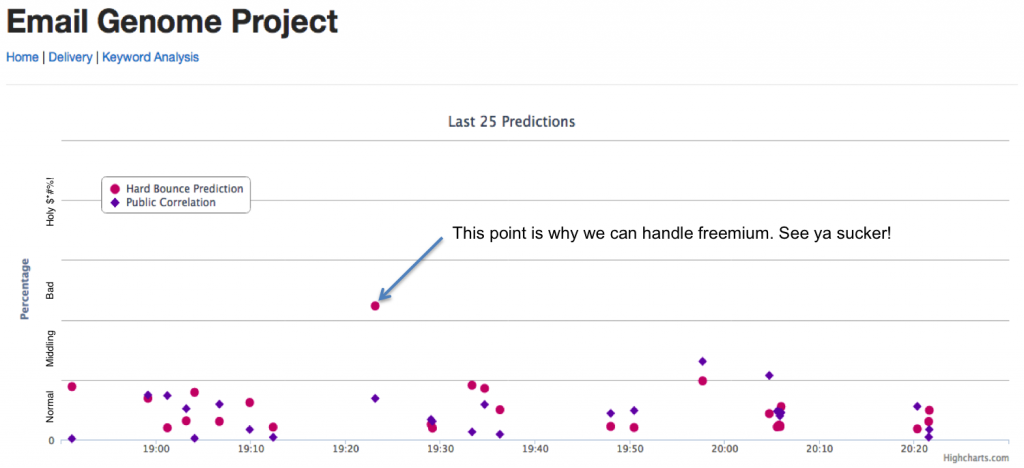
Task: Click the purple diamond below the outlier point
Action: pos(375,398)
